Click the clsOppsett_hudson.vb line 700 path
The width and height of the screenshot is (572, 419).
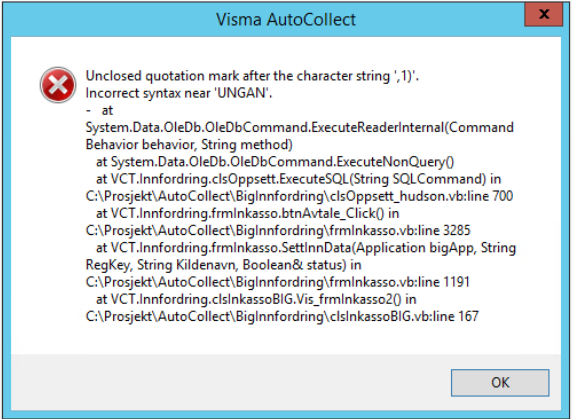click(299, 196)
